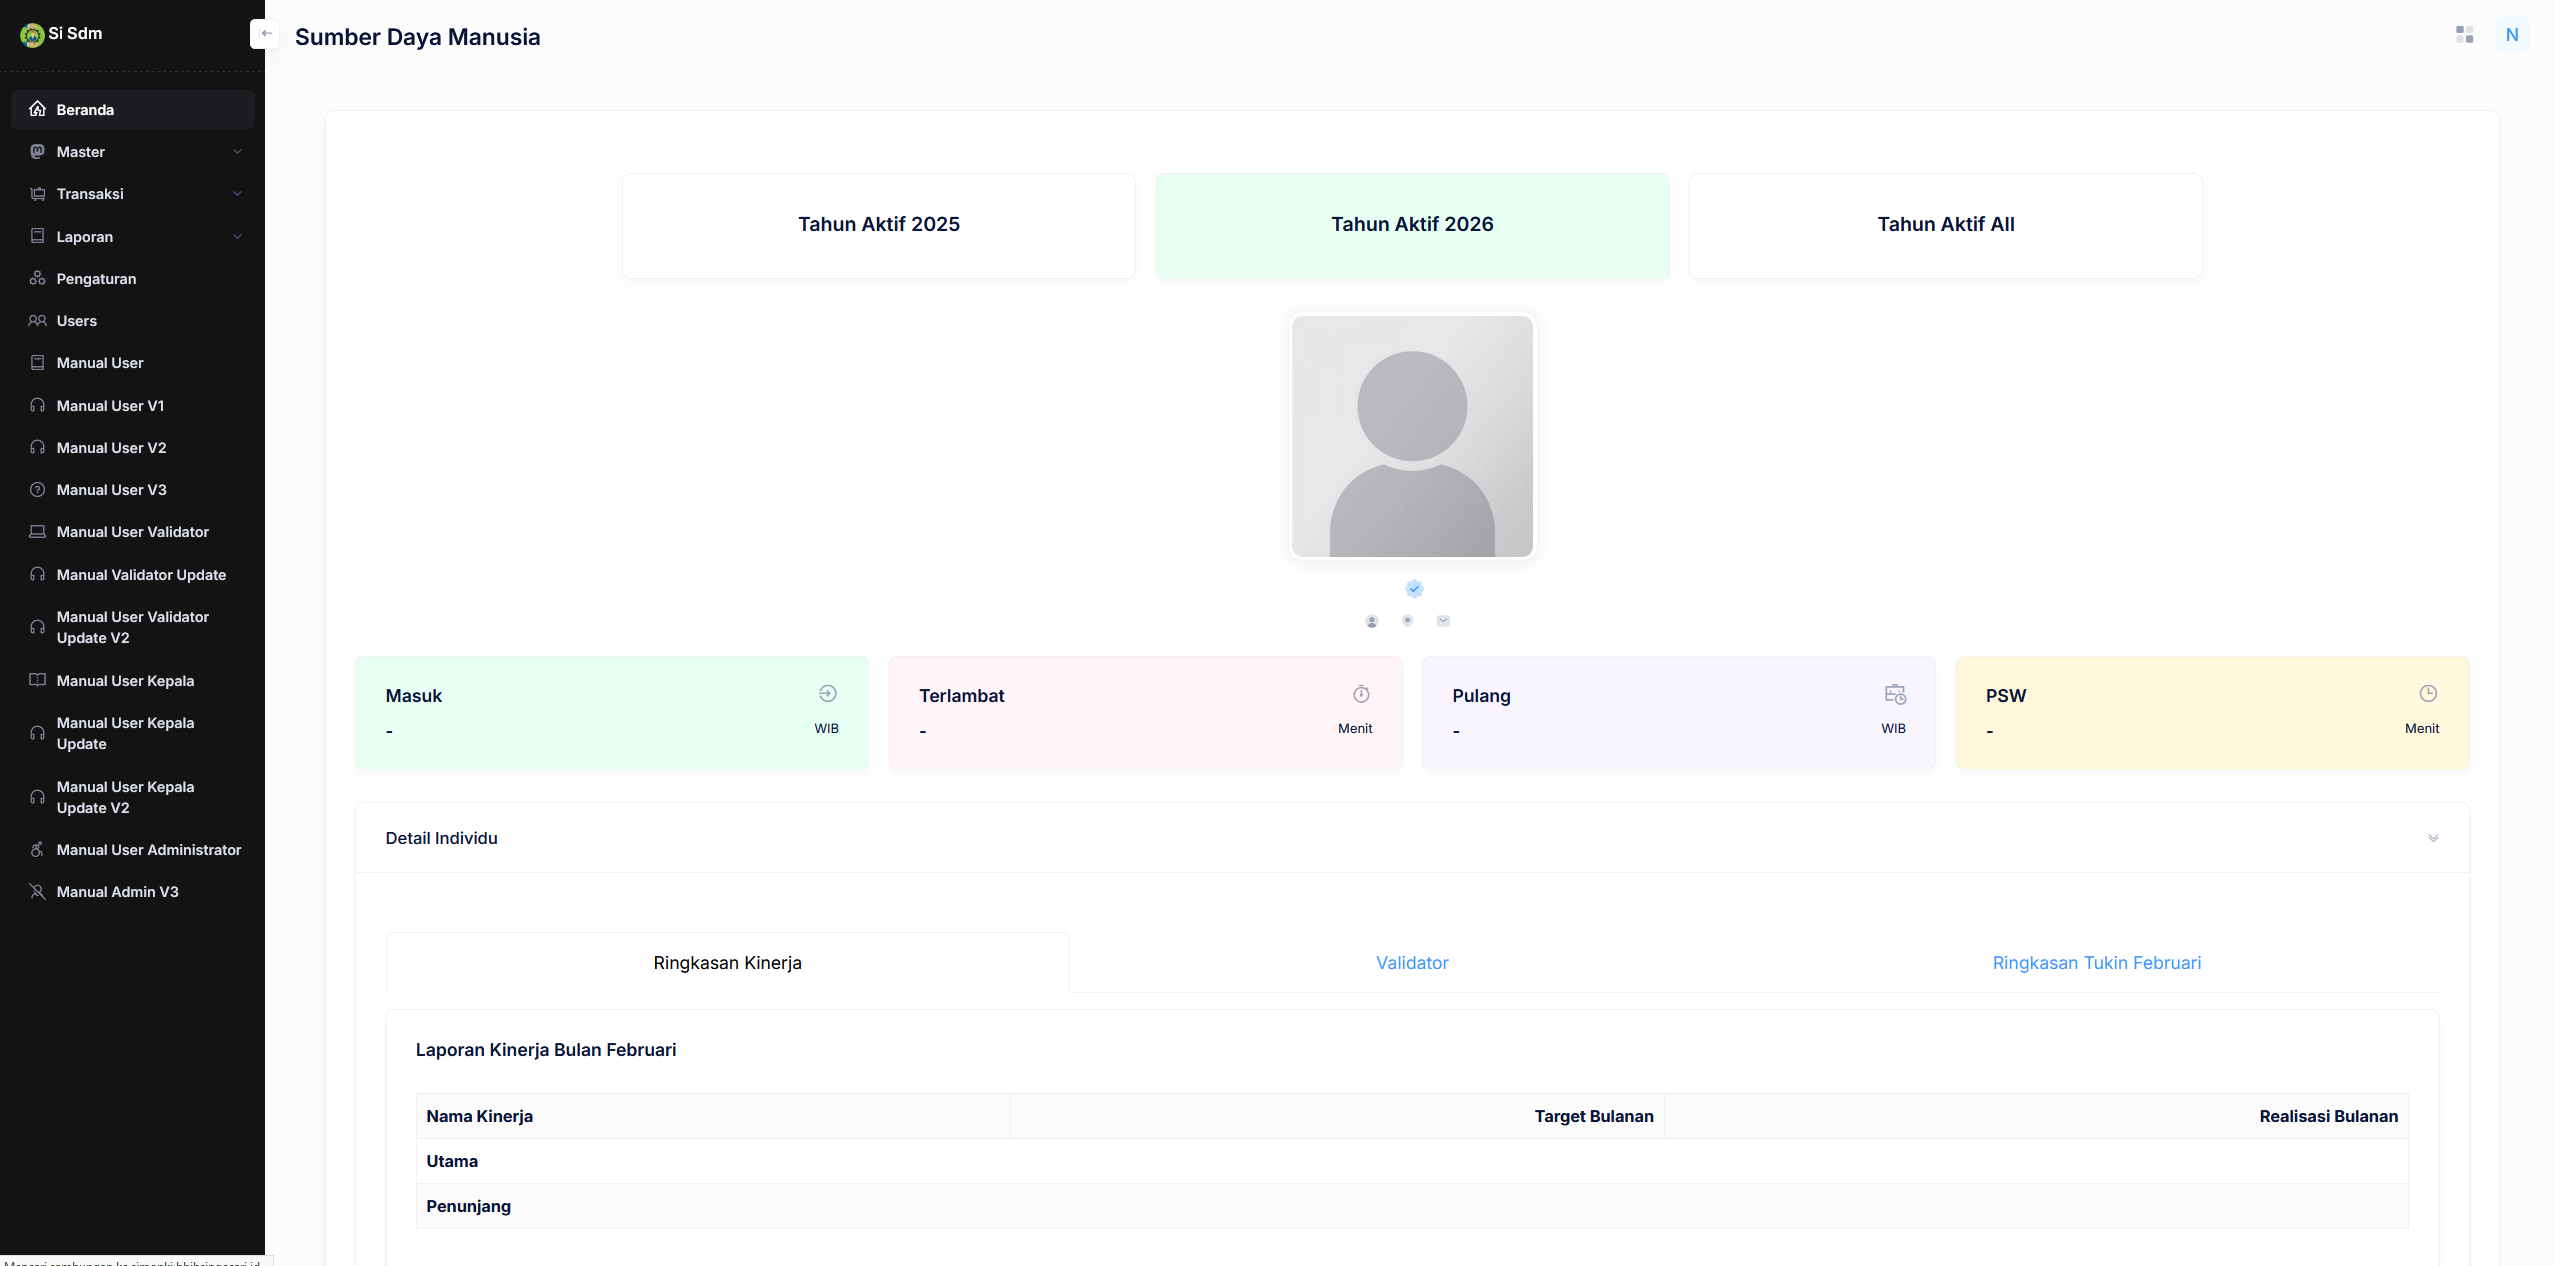2555x1266 pixels.
Task: Switch to Tahun Aktif All mode
Action: (x=1944, y=224)
